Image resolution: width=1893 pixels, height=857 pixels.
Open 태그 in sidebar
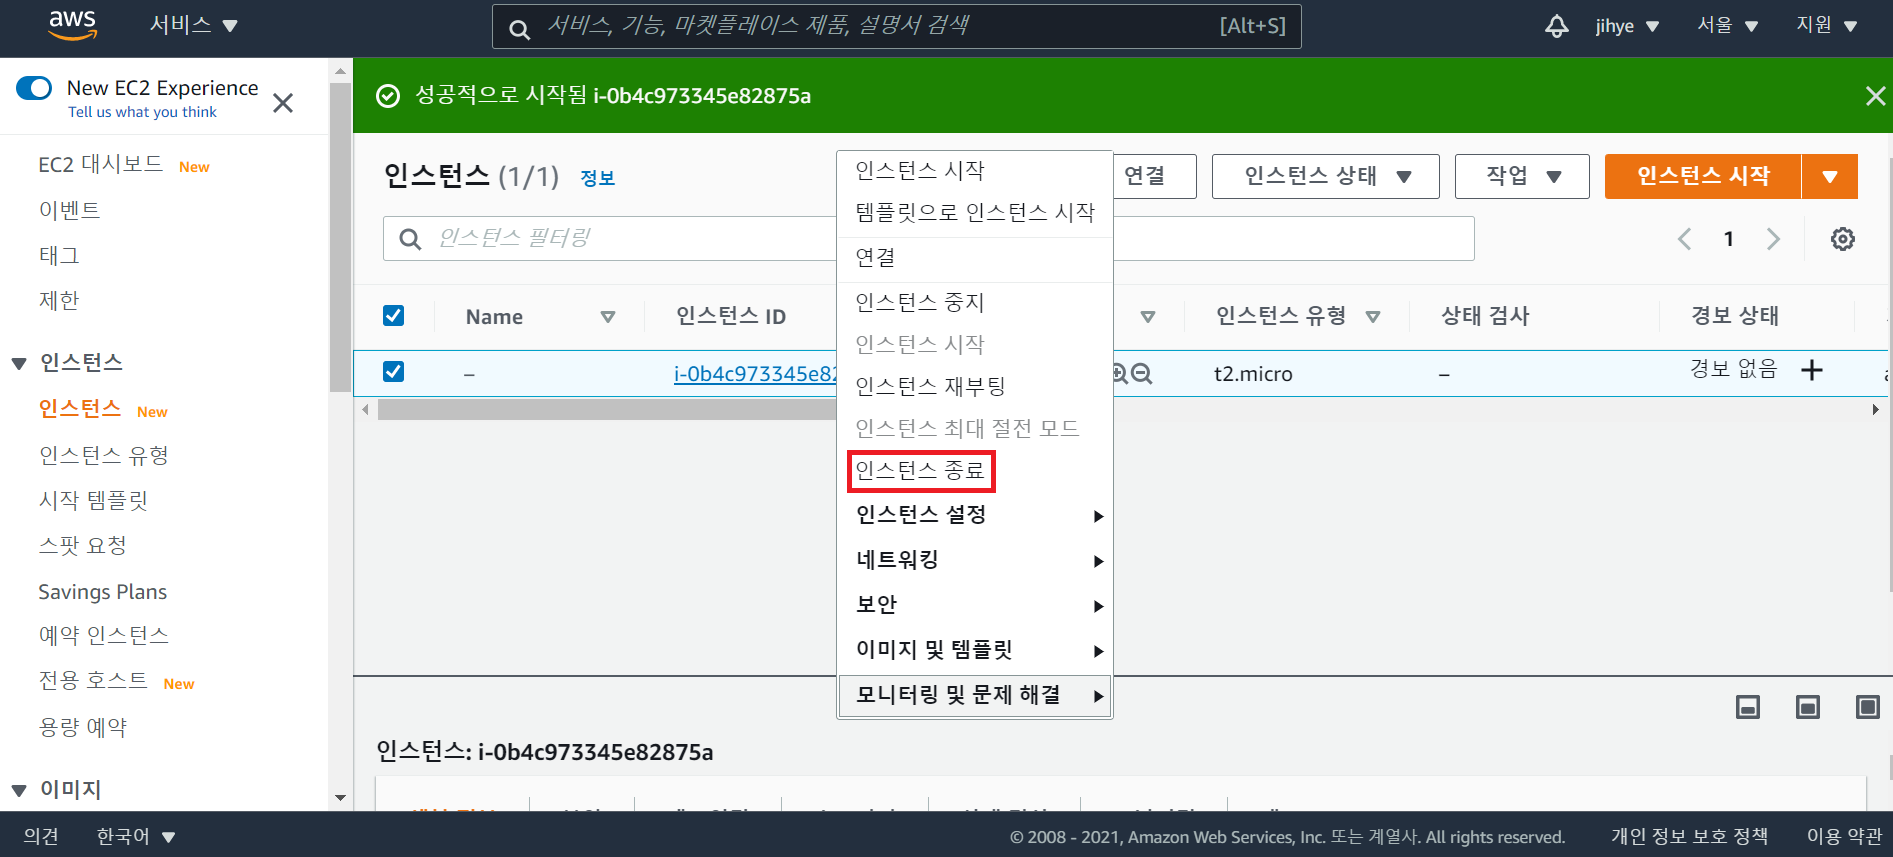coord(59,255)
